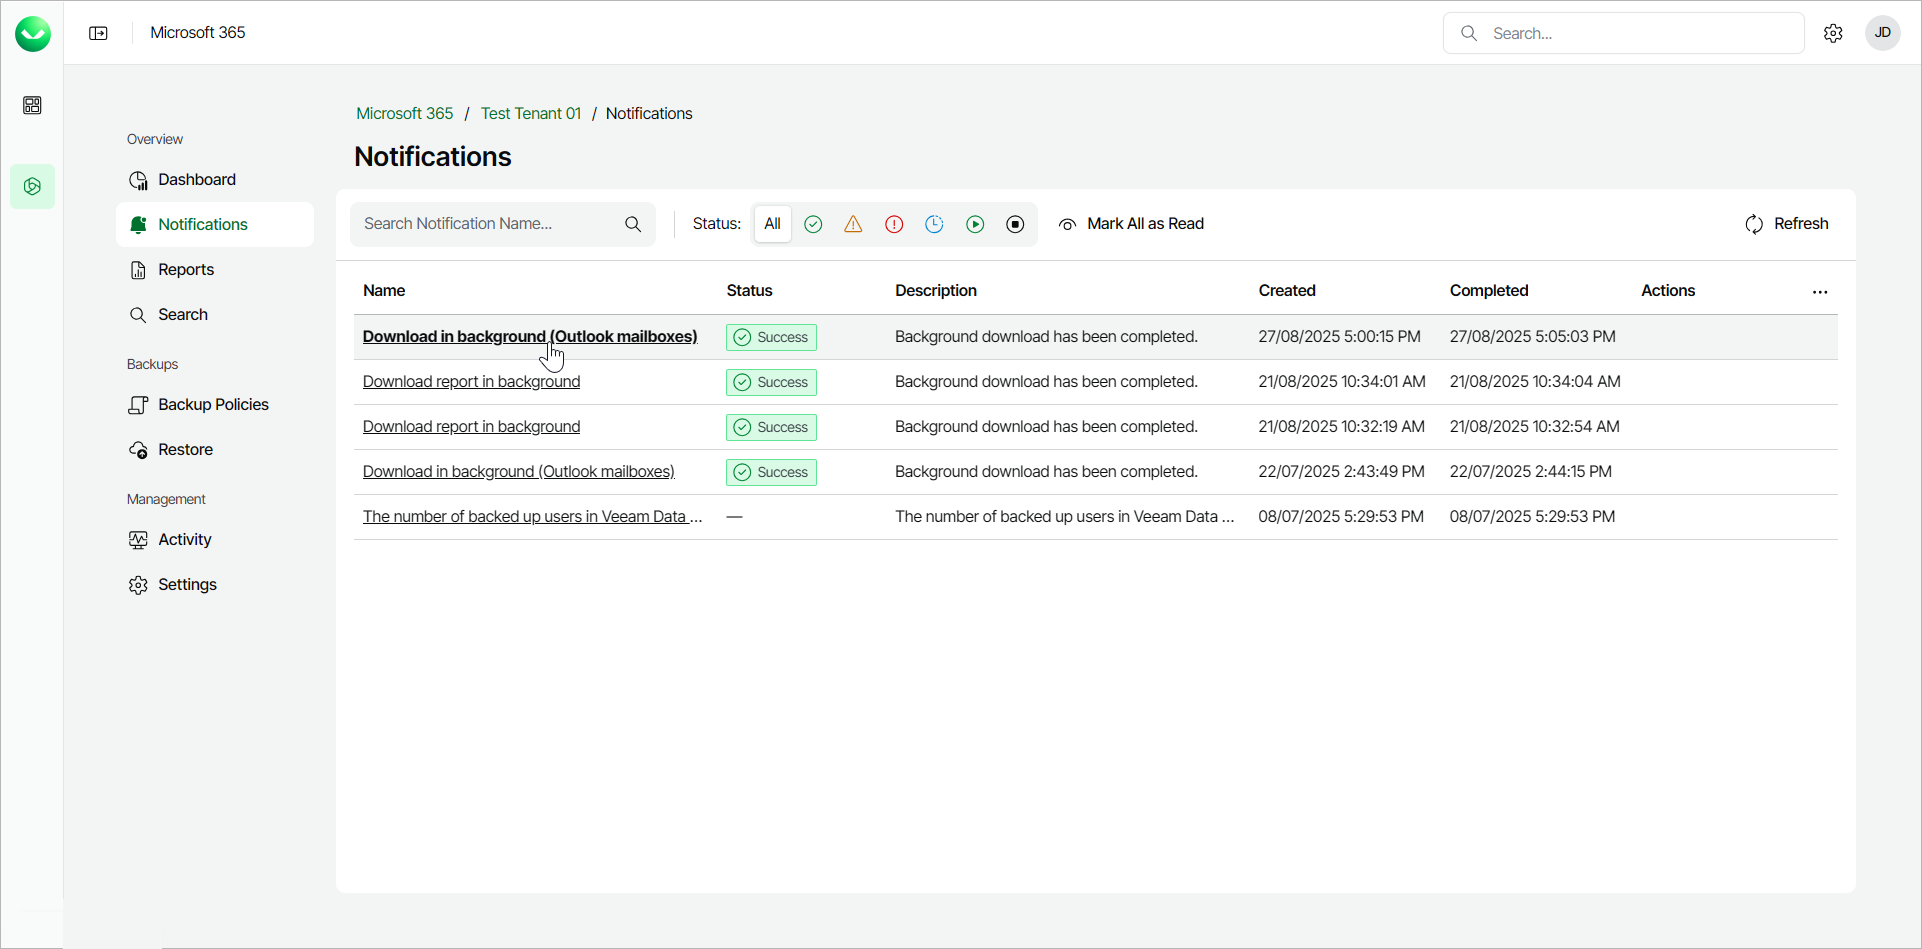Click Mark All as Read
The width and height of the screenshot is (1922, 949).
[x=1131, y=224]
